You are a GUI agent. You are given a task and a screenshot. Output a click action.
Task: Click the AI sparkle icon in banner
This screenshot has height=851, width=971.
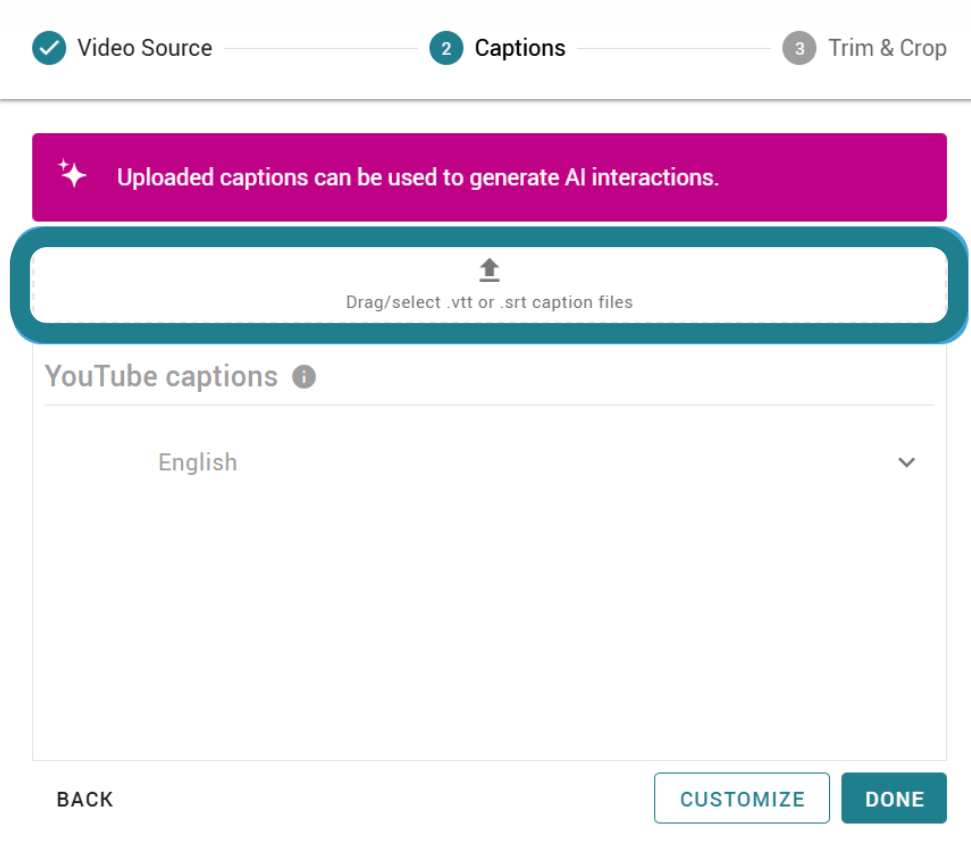[x=72, y=173]
